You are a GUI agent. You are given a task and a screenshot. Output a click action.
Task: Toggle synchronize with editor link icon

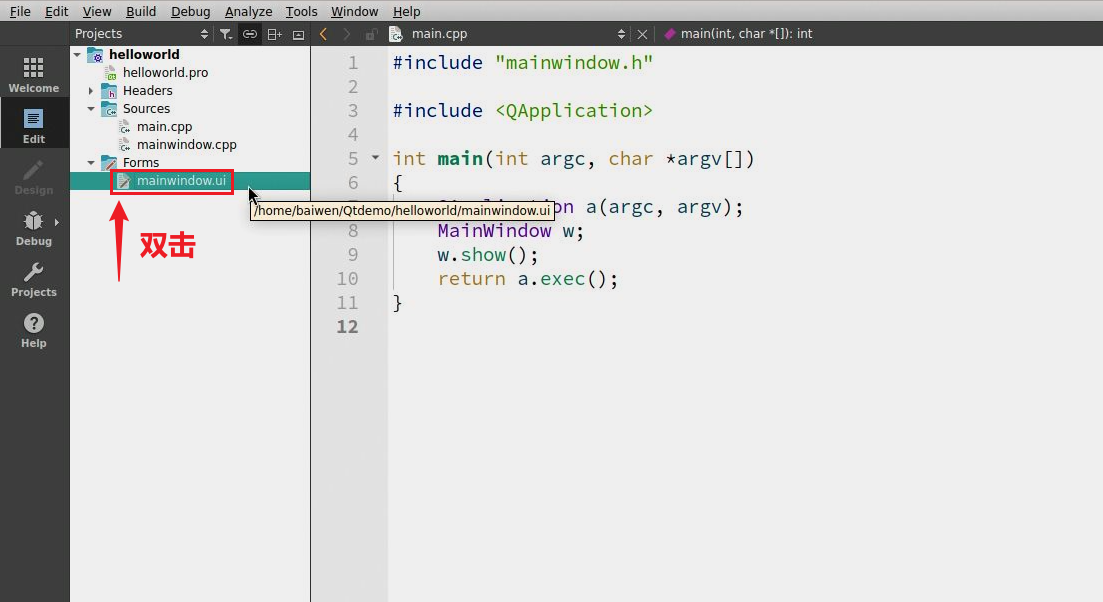click(x=250, y=34)
